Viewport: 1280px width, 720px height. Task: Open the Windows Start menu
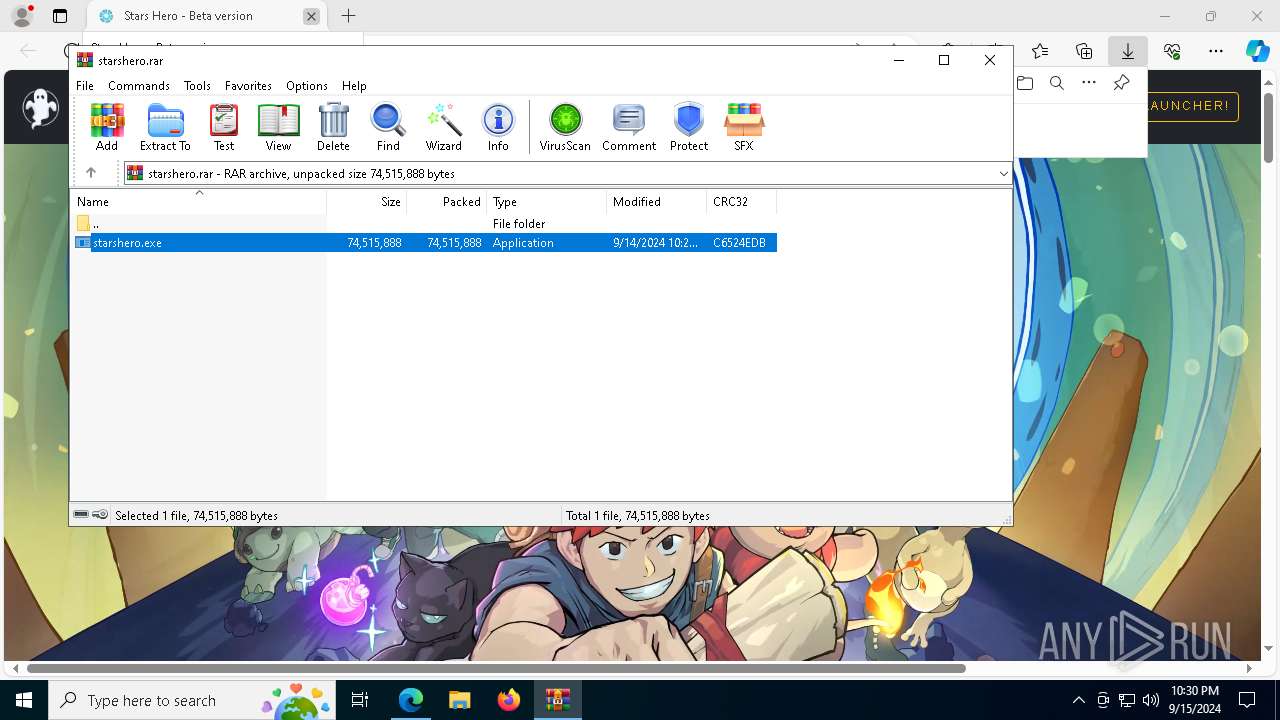click(24, 700)
